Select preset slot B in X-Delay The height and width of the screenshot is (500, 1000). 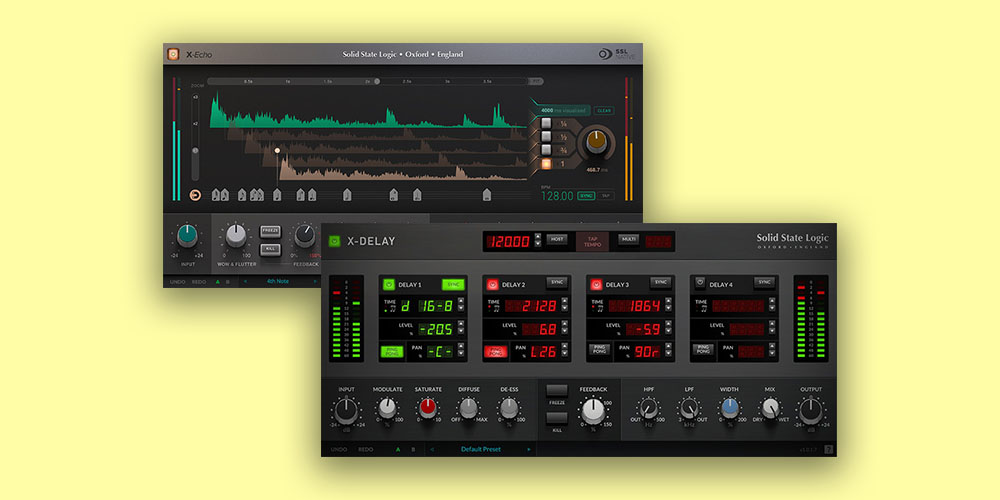(x=415, y=449)
